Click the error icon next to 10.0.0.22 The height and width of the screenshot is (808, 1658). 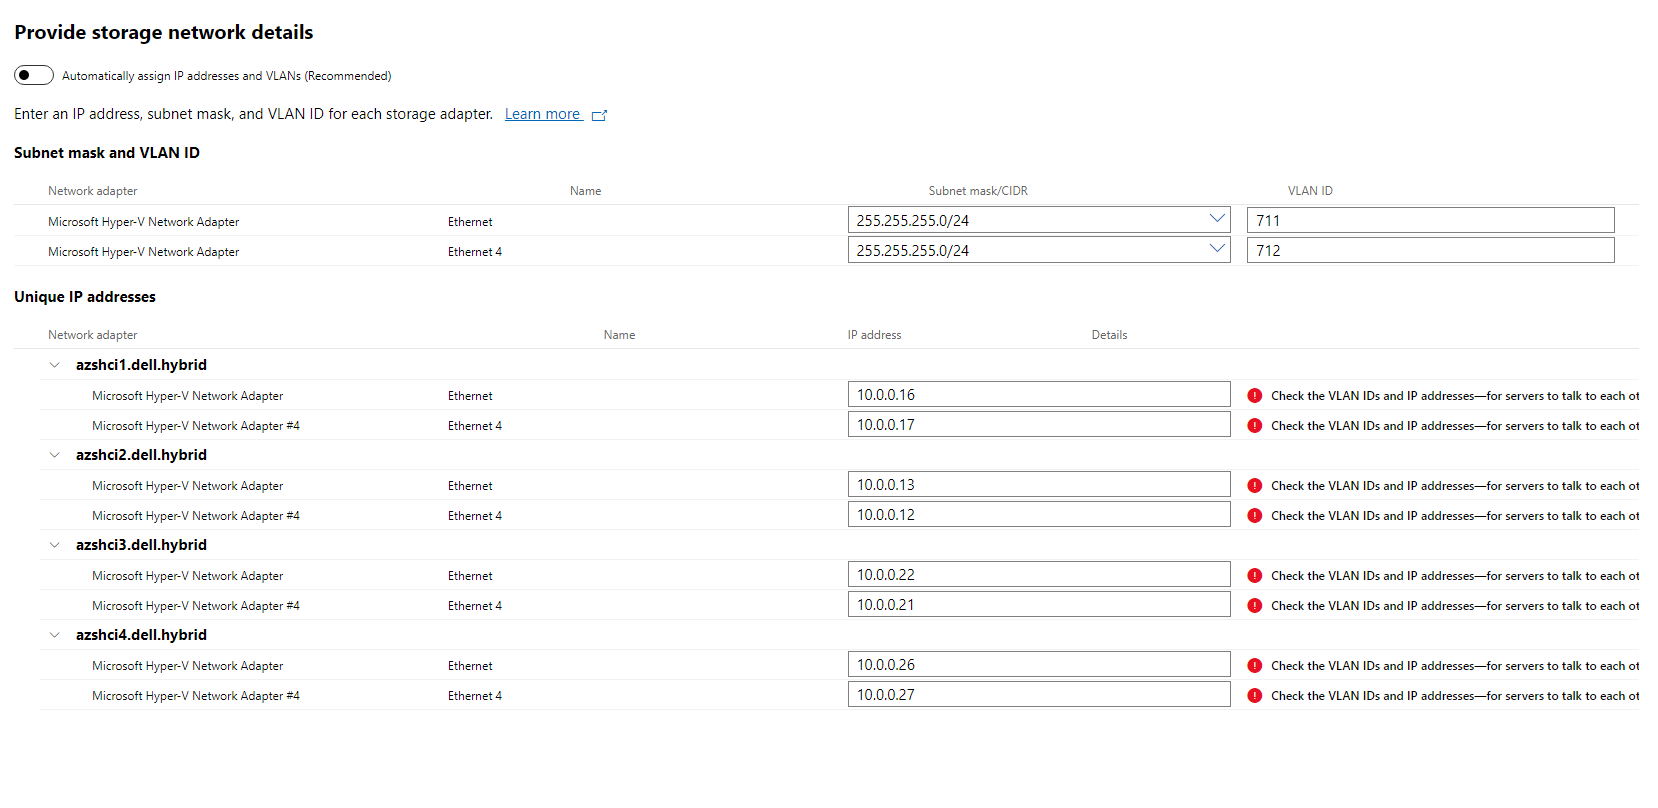click(x=1254, y=576)
